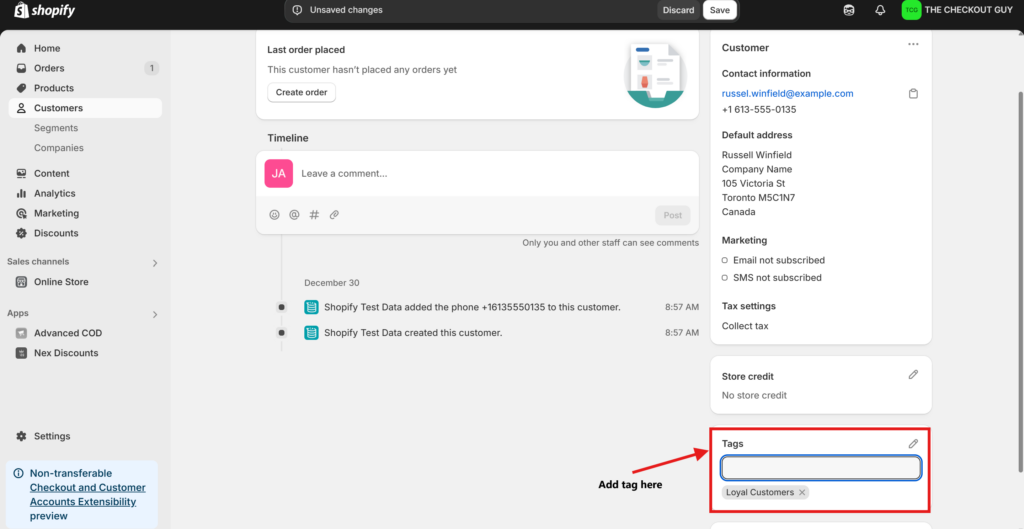Go to Discounts in the sidebar

tap(56, 233)
